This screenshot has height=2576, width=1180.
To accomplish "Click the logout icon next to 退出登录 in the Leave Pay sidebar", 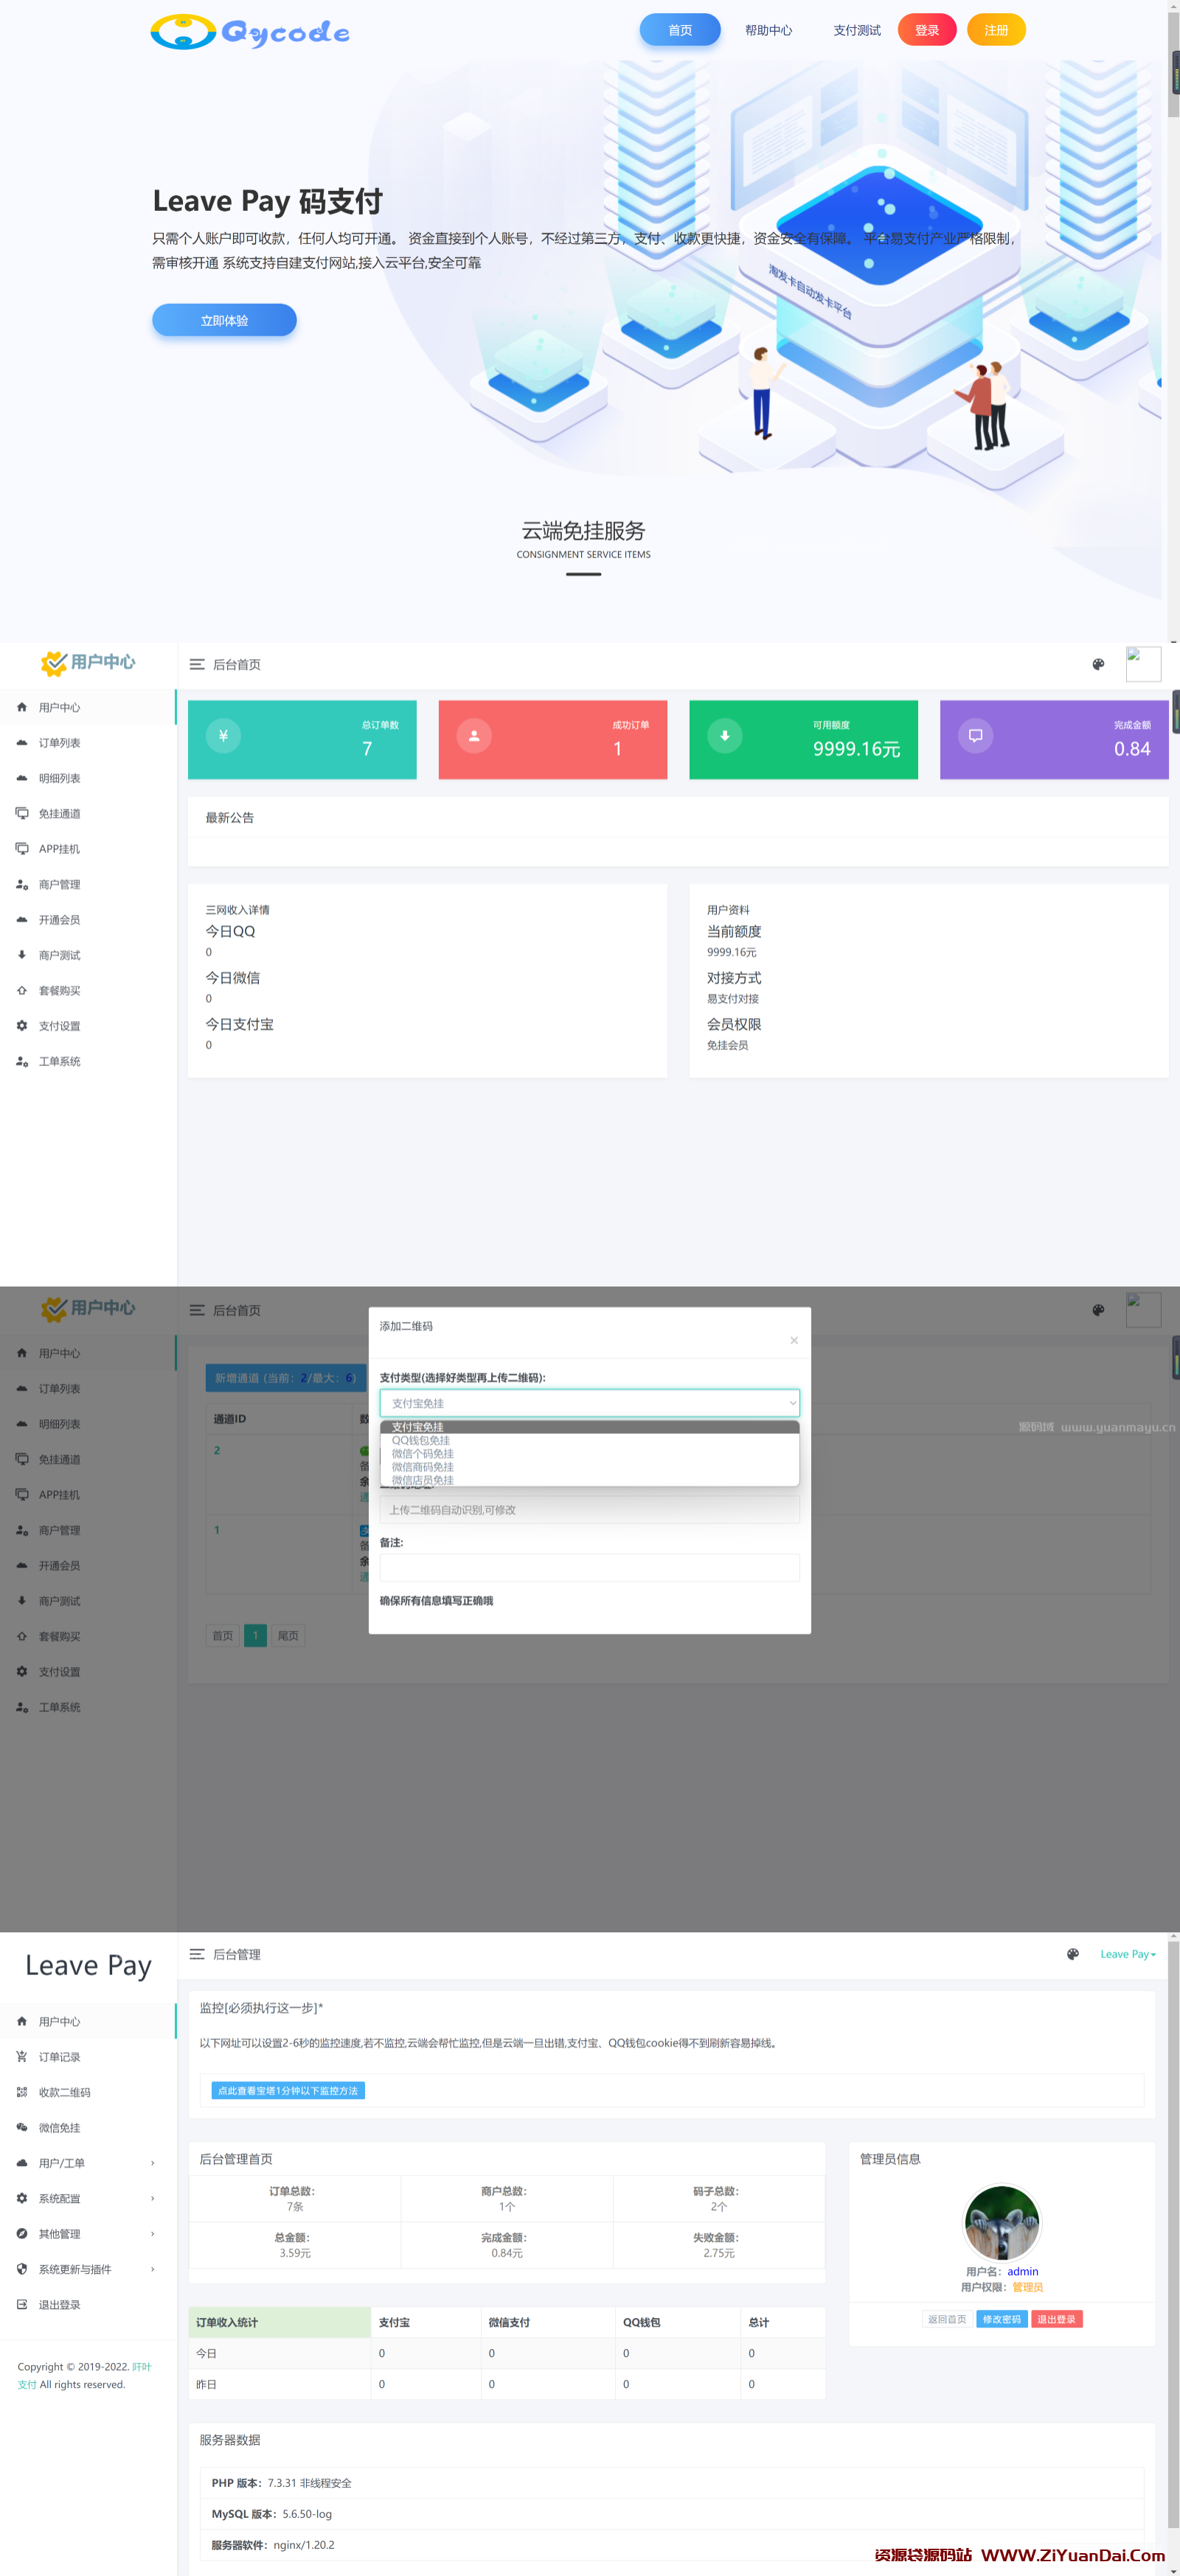I will (x=22, y=2304).
